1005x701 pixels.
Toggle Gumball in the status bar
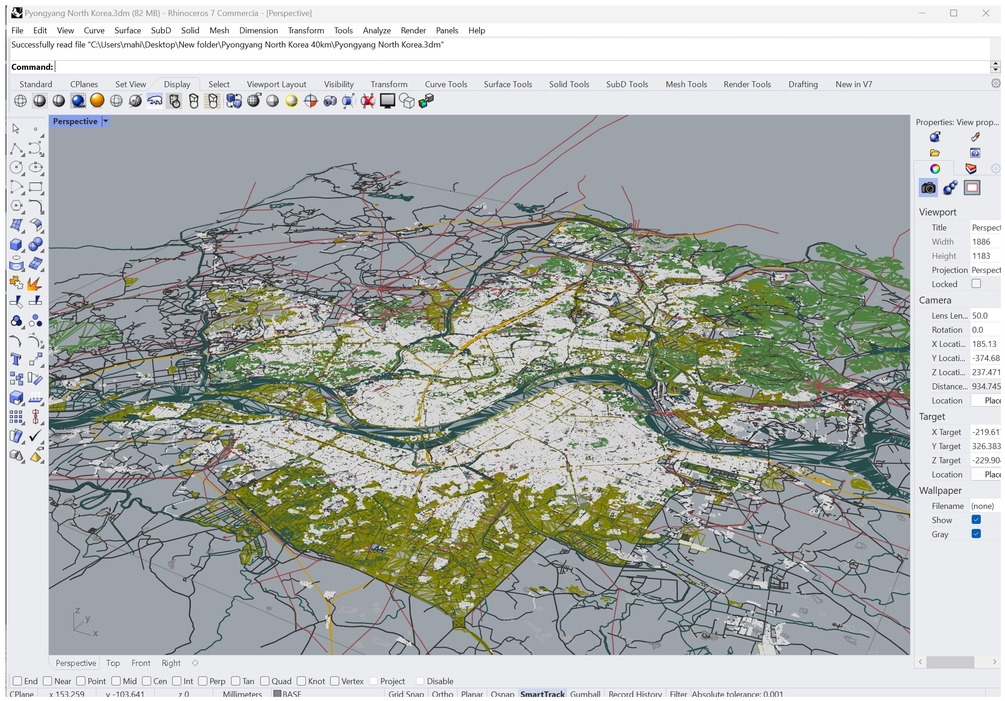click(585, 694)
